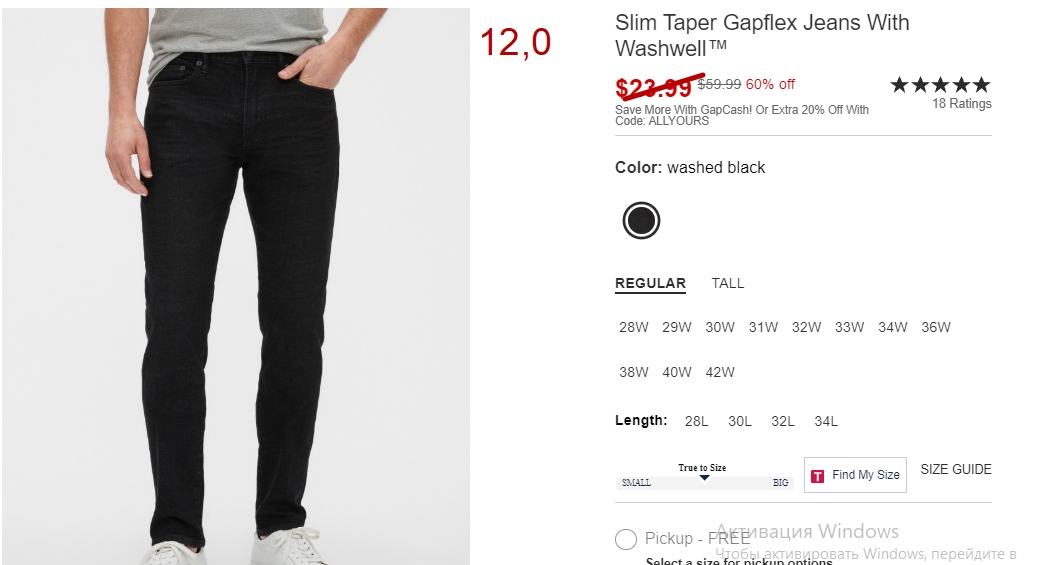Choose waist size 30W
Viewport: 1042px width, 565px height.
pyautogui.click(x=720, y=327)
